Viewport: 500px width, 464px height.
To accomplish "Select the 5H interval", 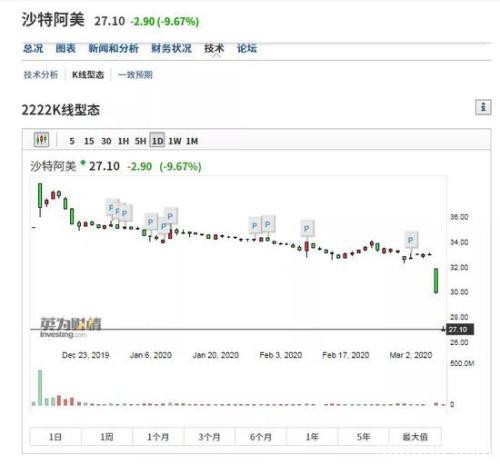I will [140, 141].
